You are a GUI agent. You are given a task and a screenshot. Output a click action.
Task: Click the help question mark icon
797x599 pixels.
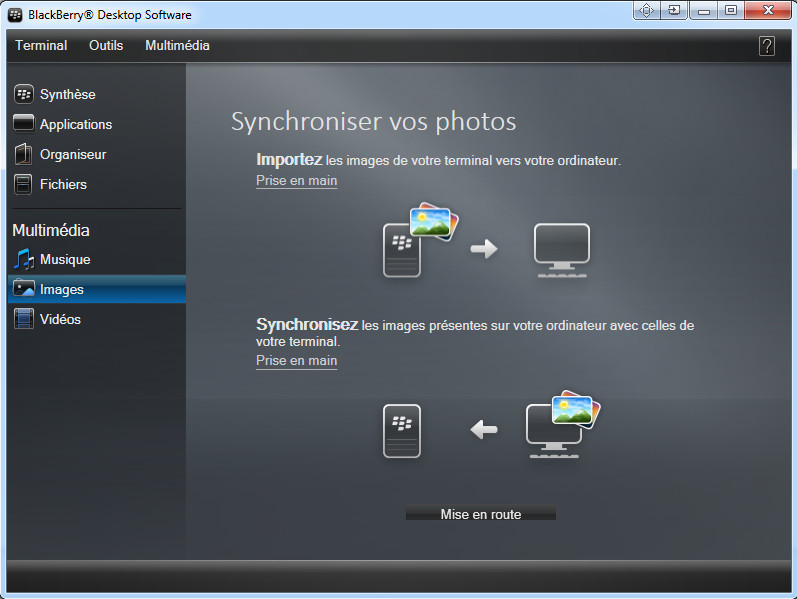pos(767,46)
